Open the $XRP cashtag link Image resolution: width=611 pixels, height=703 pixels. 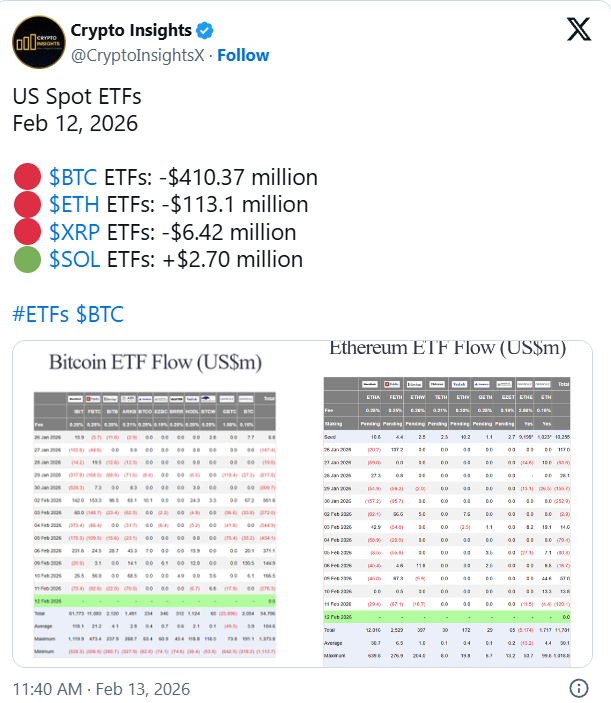point(73,233)
